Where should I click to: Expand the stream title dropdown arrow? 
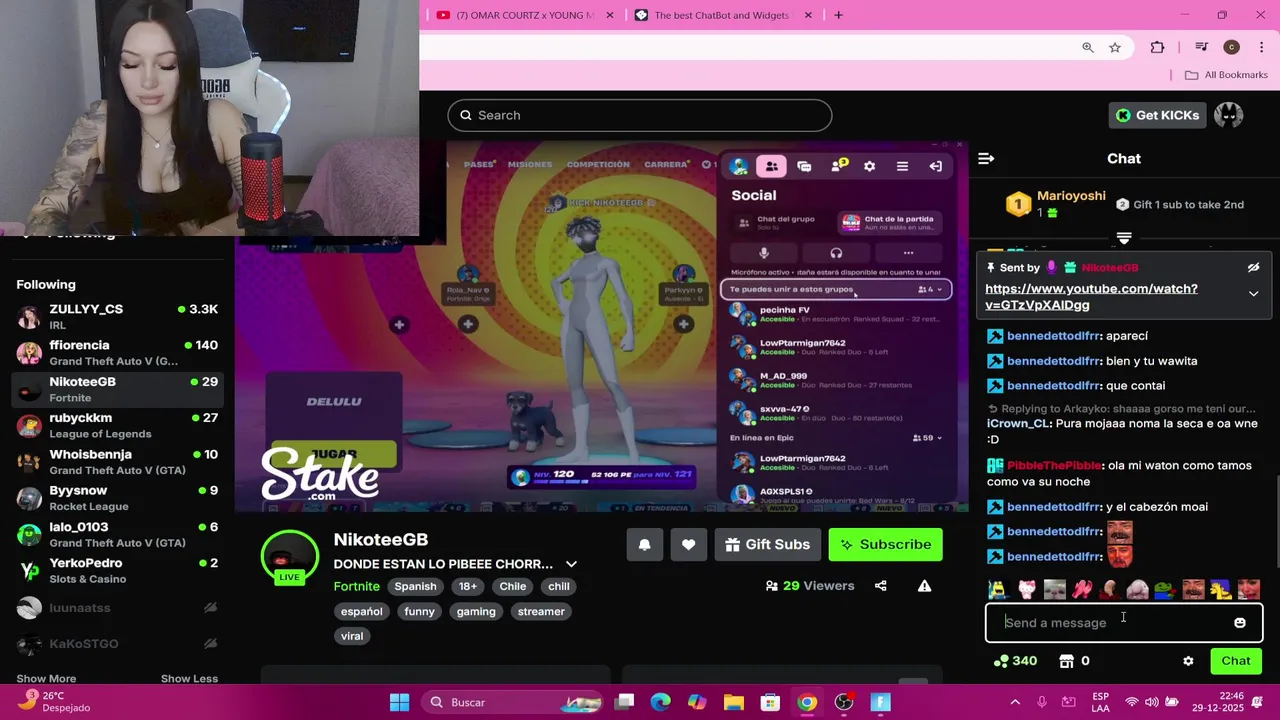coord(571,564)
